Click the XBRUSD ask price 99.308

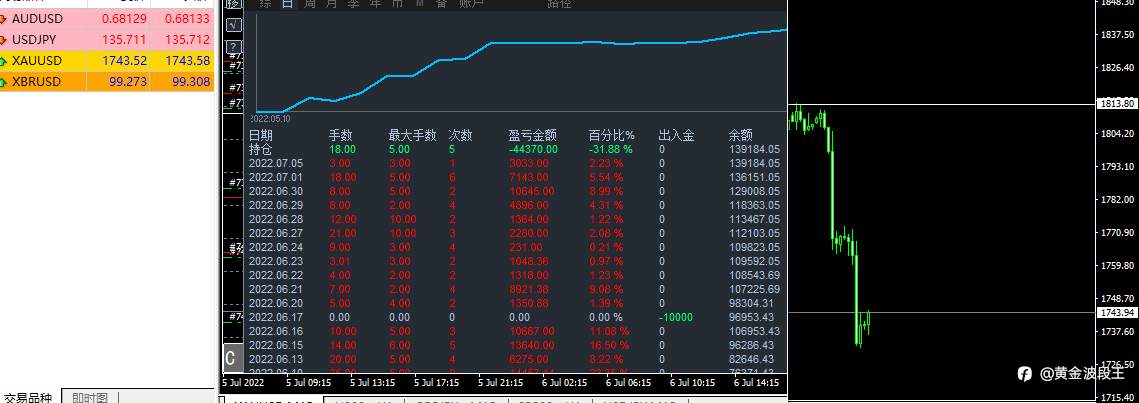tap(192, 82)
